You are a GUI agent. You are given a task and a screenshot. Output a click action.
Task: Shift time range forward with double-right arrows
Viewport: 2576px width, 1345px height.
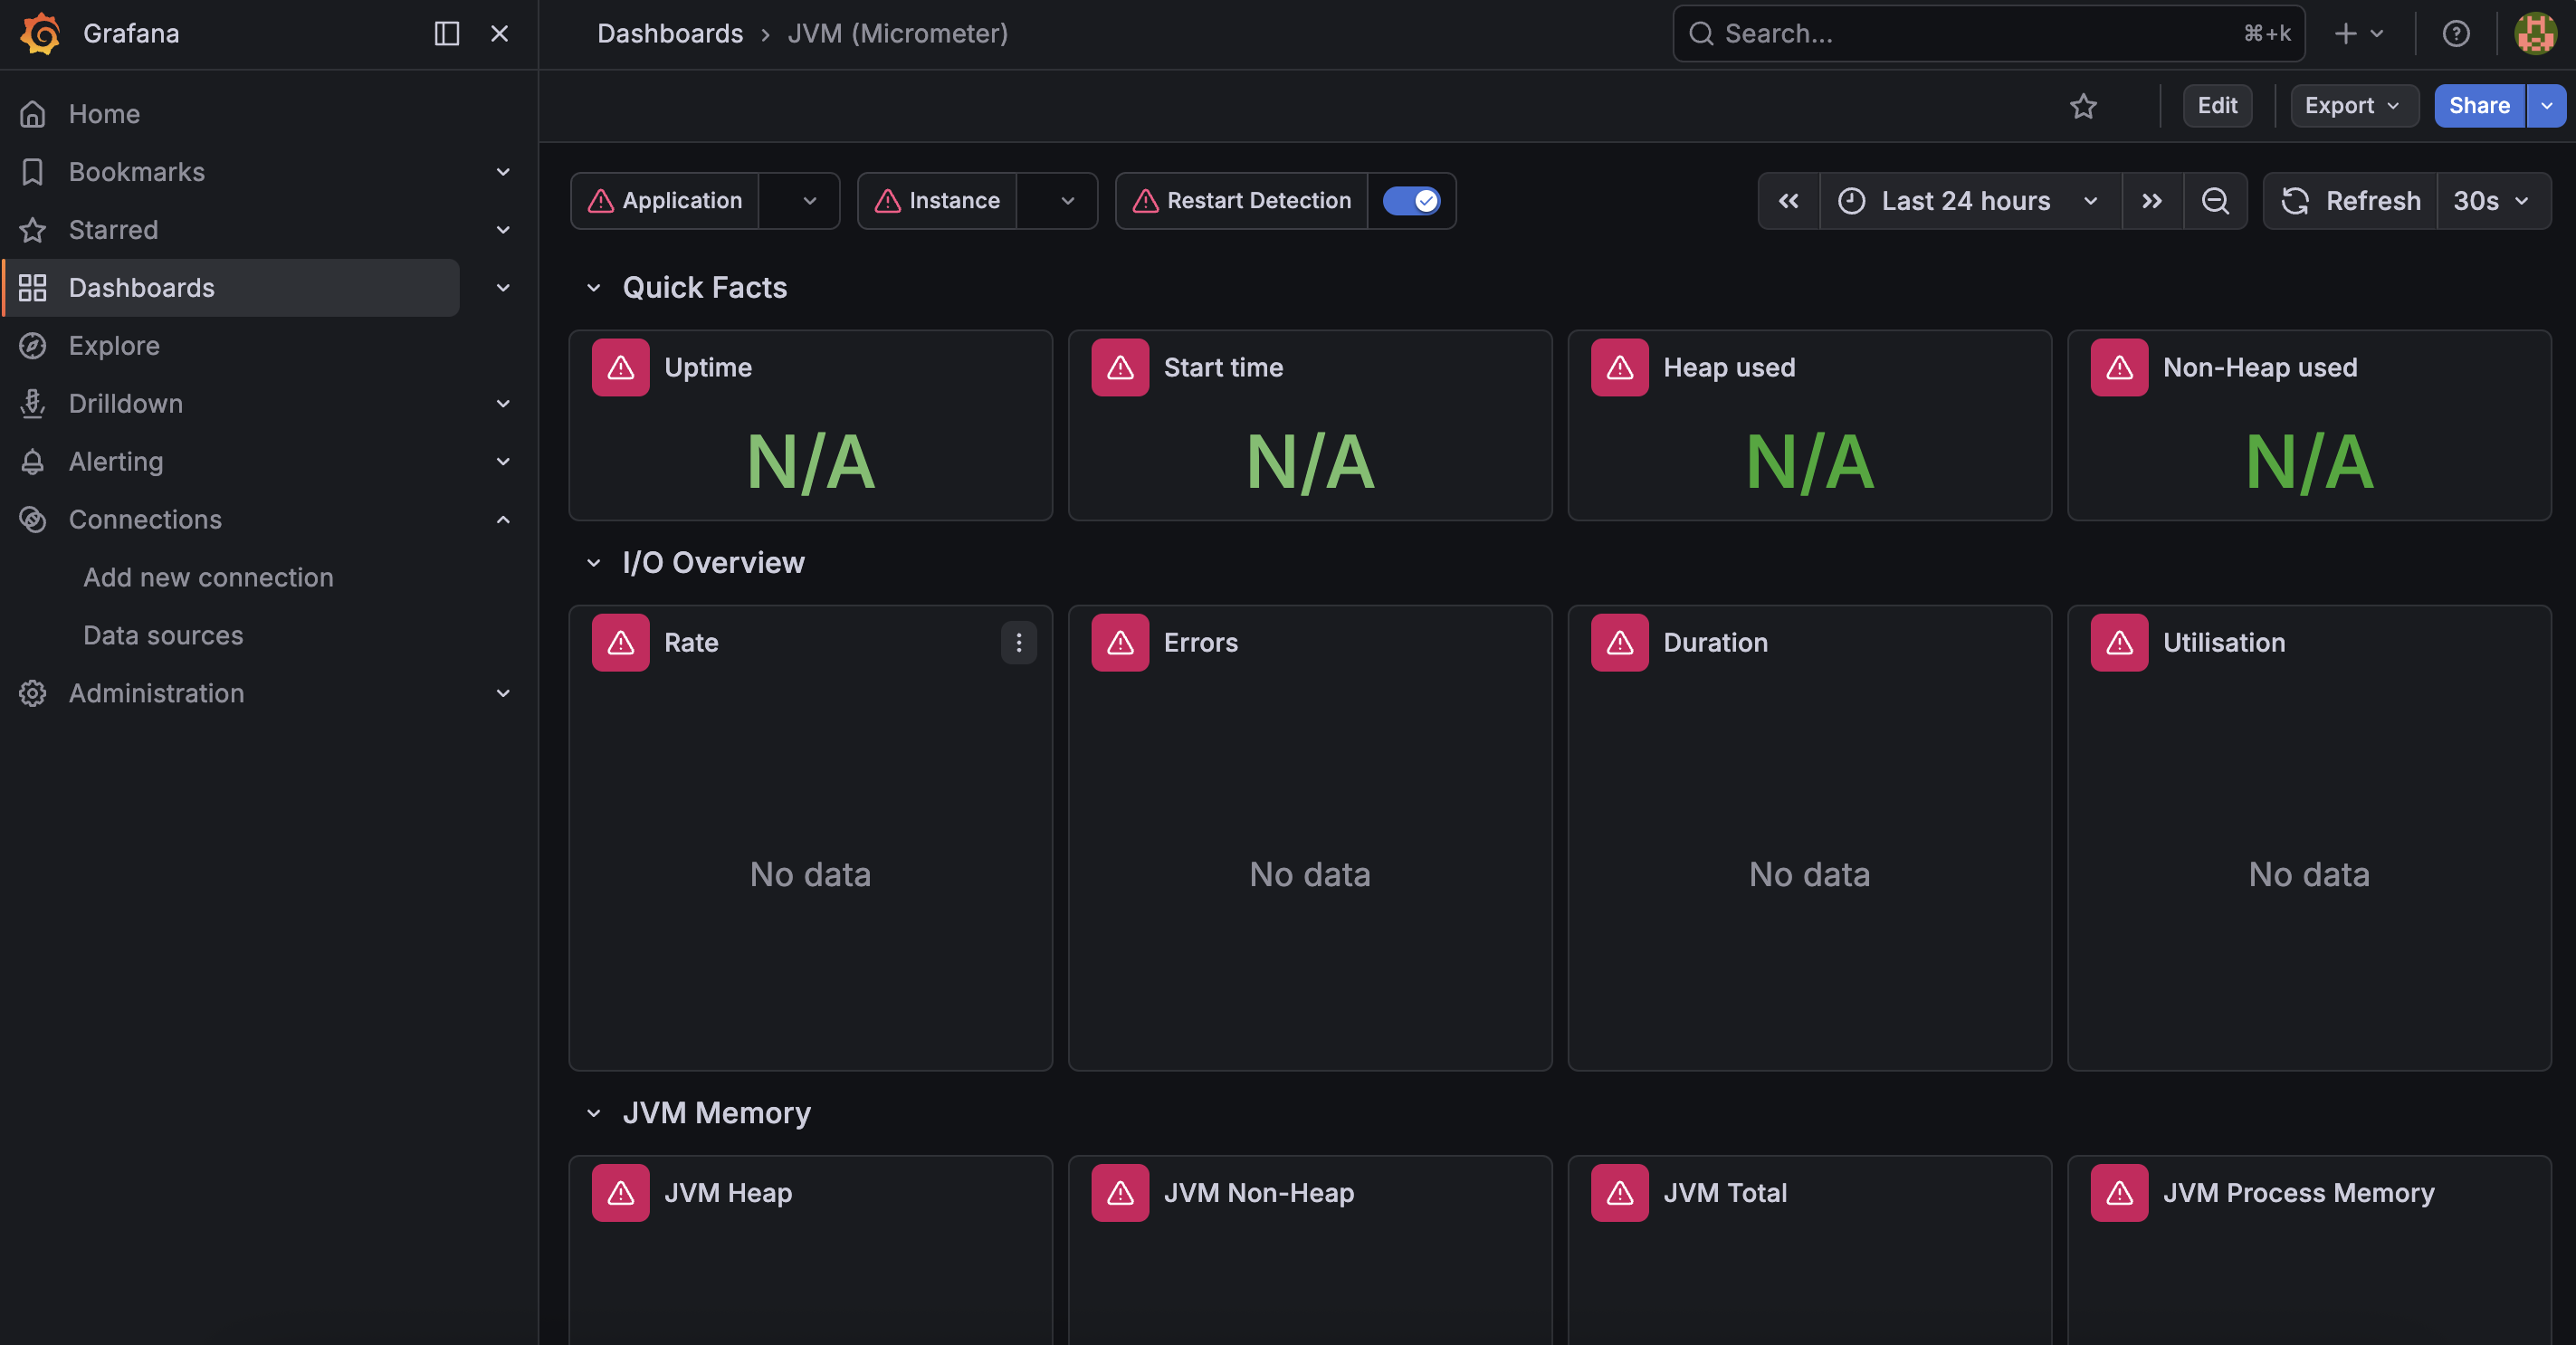click(x=2152, y=201)
